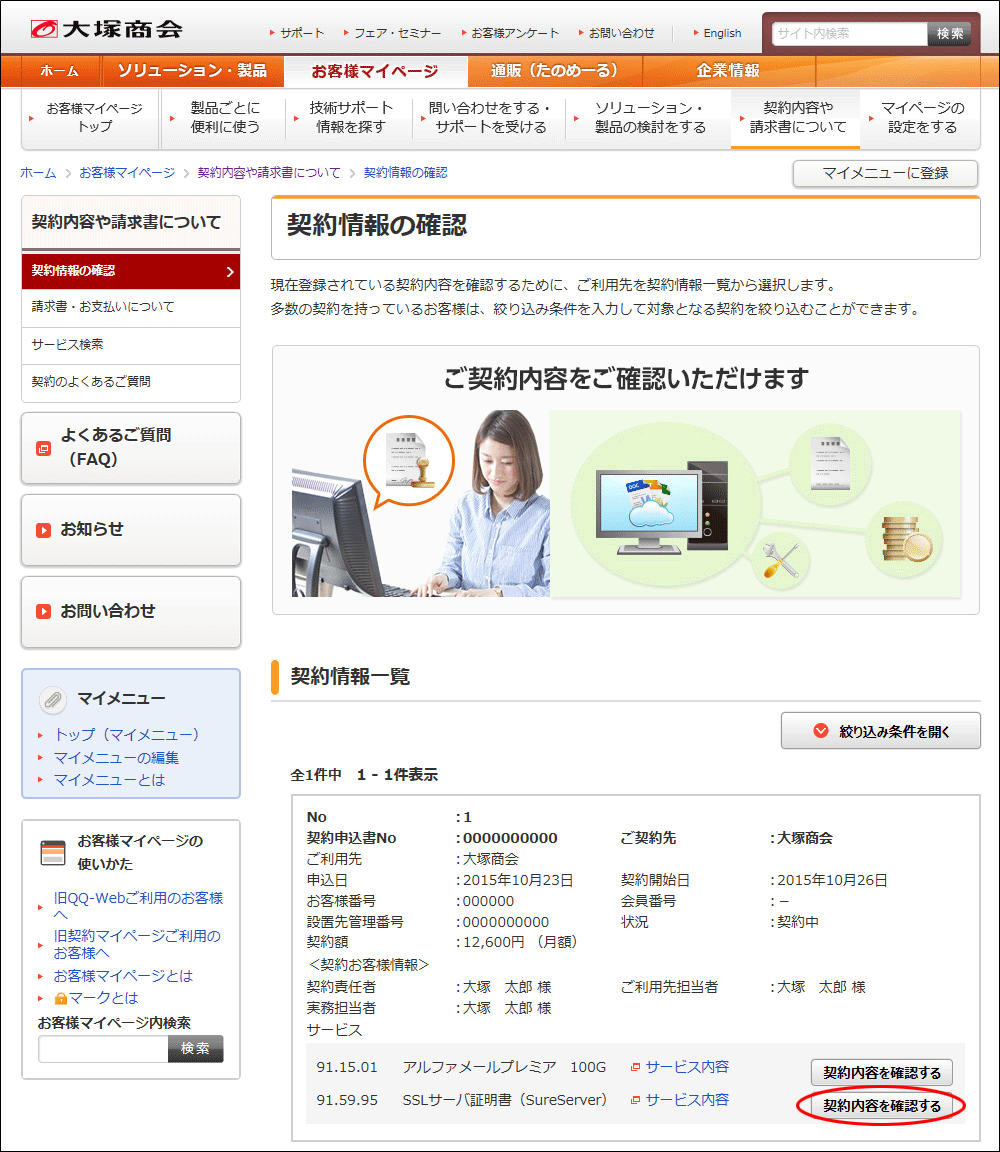Click the マイメニューの編集 link
1000x1152 pixels.
point(116,757)
